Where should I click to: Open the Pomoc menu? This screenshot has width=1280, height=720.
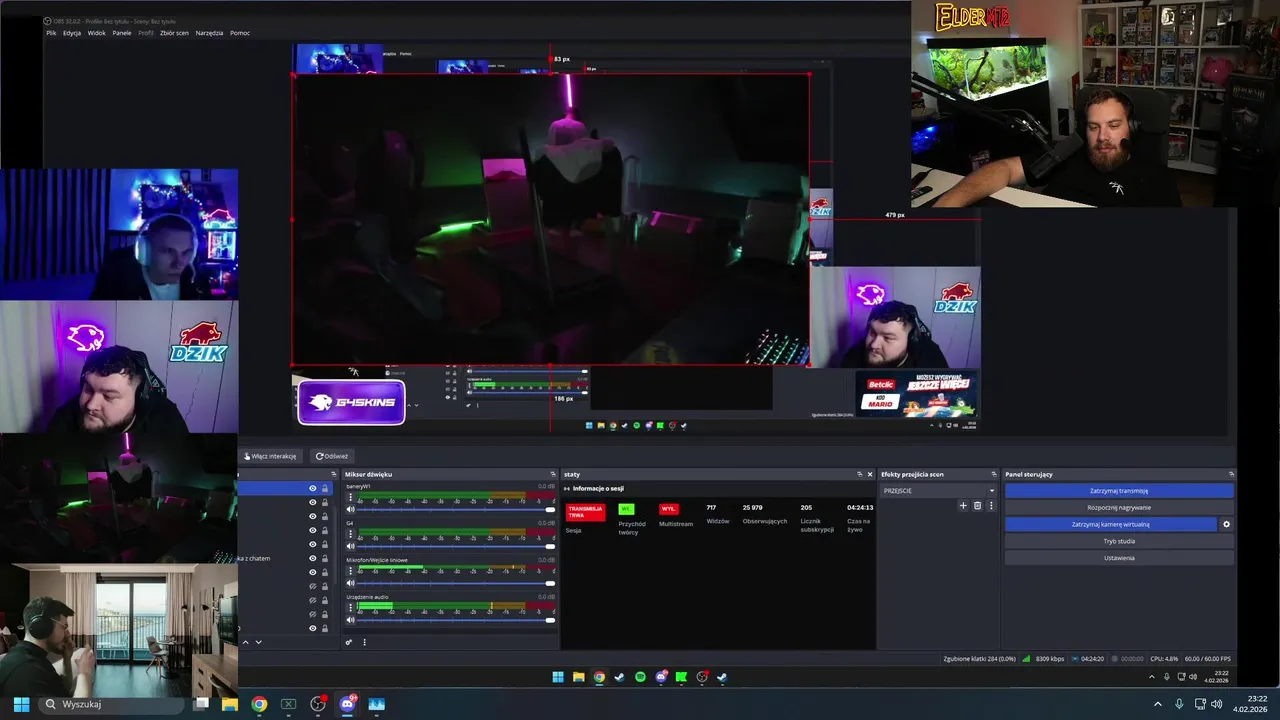point(240,33)
